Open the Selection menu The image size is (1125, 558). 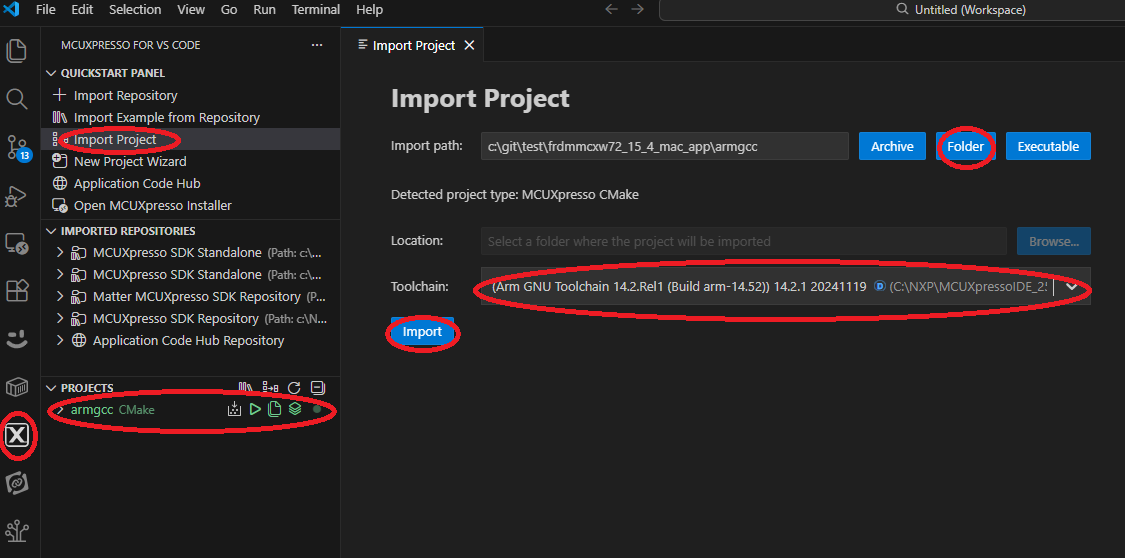135,10
